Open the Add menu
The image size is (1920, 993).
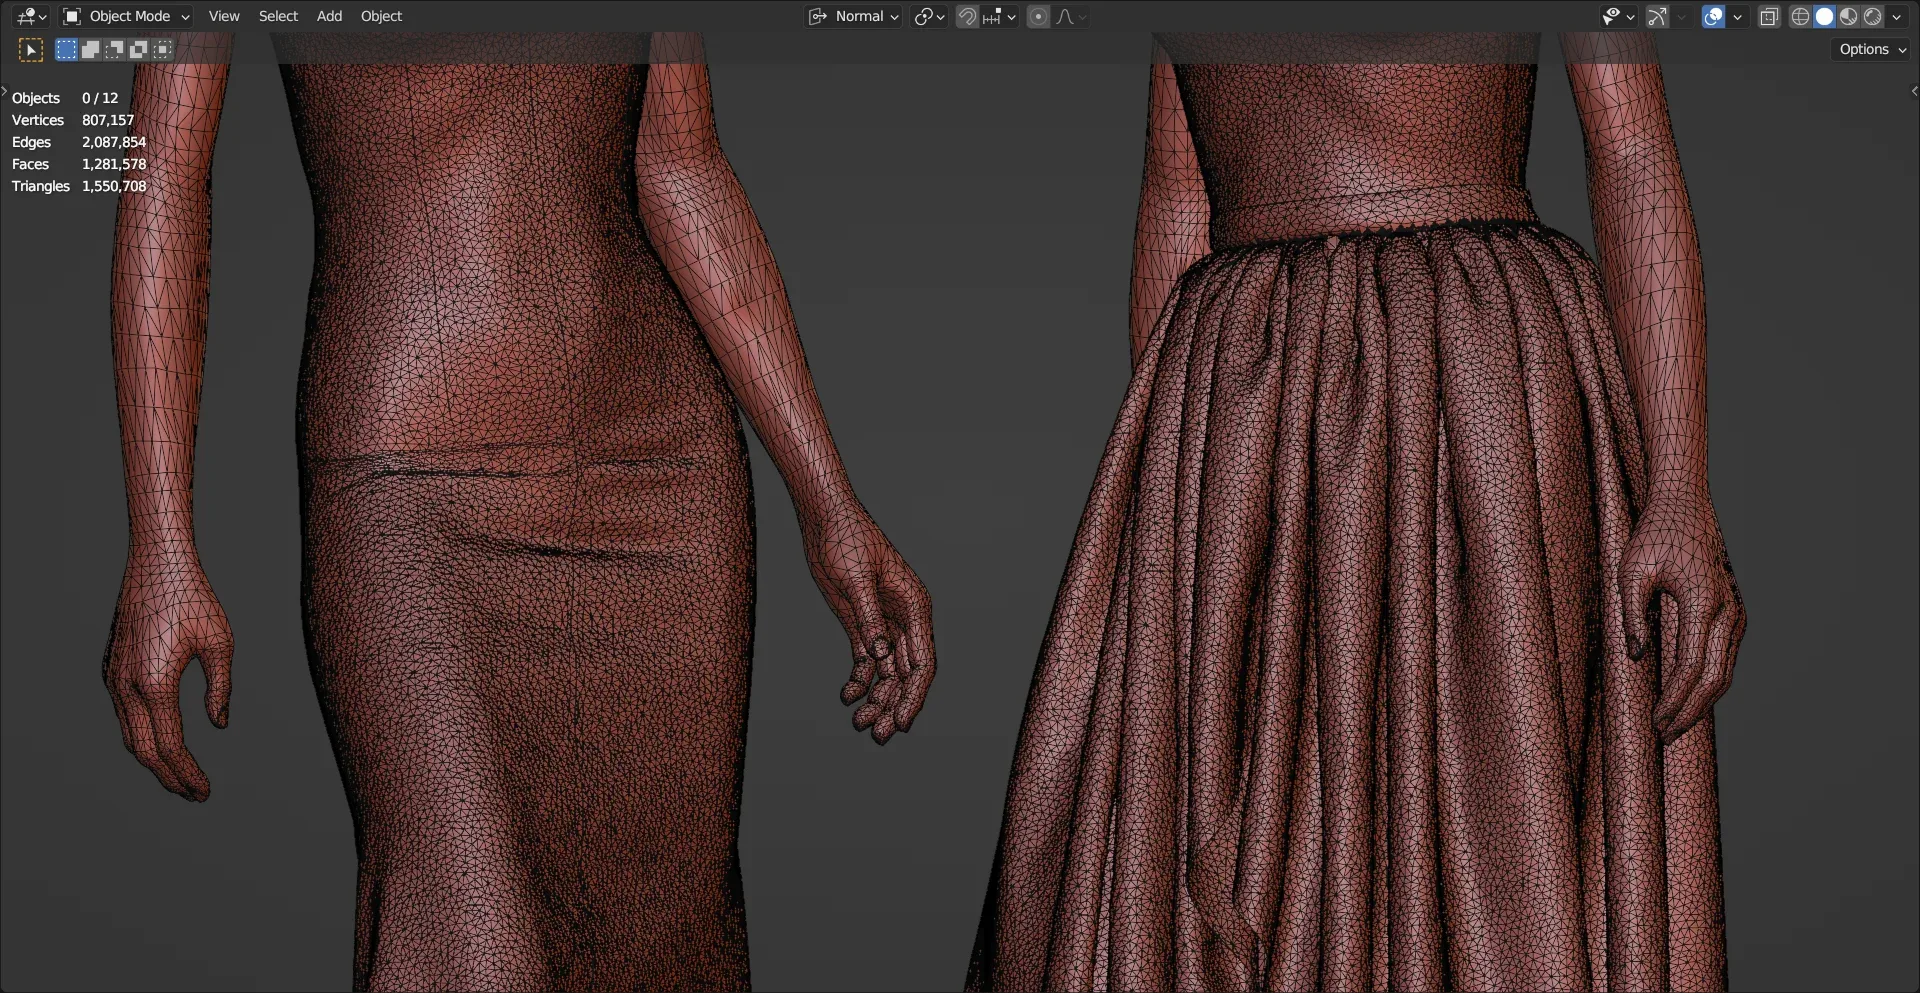329,16
